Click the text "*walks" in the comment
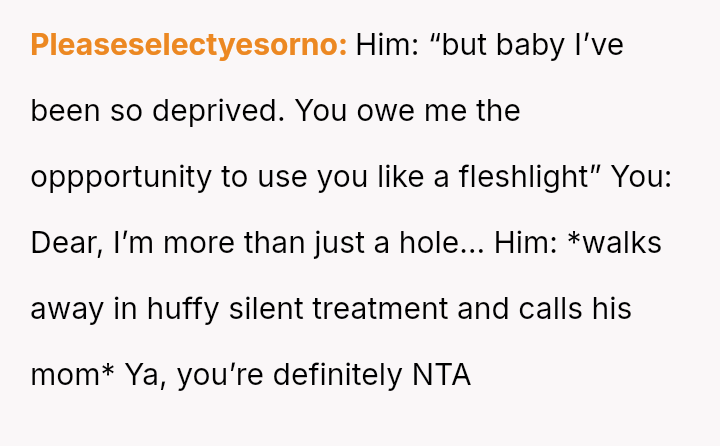Image resolution: width=720 pixels, height=446 pixels. [x=614, y=242]
